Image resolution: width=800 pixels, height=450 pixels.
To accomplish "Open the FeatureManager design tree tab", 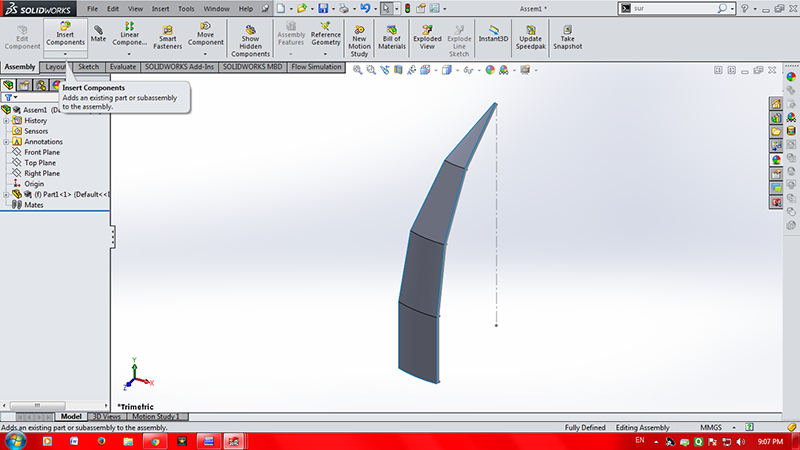I will (x=8, y=85).
